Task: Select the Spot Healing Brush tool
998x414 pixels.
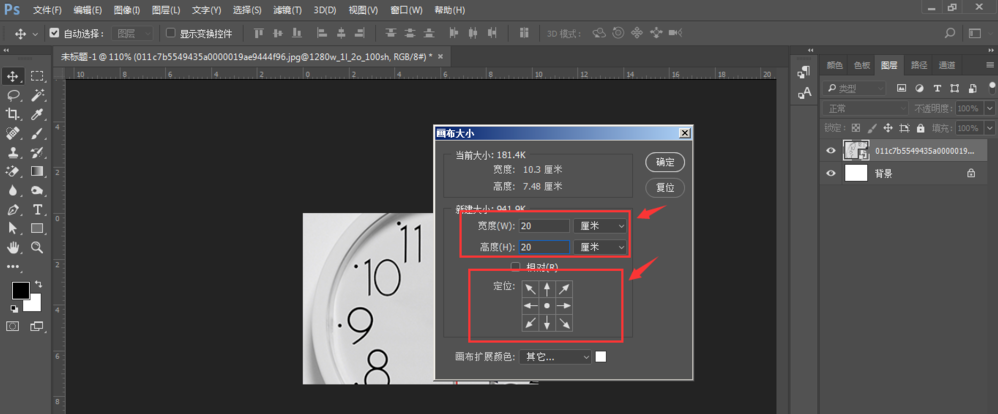Action: [x=12, y=133]
